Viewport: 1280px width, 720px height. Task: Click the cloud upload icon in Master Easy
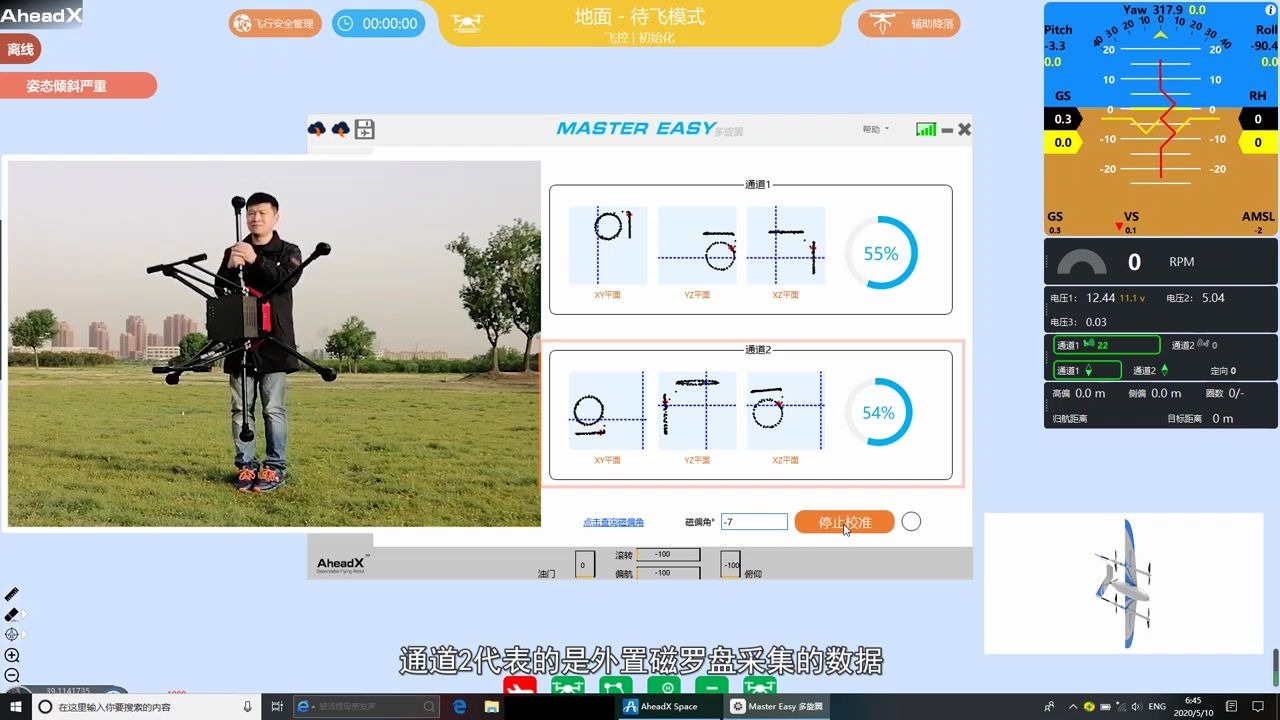point(340,129)
